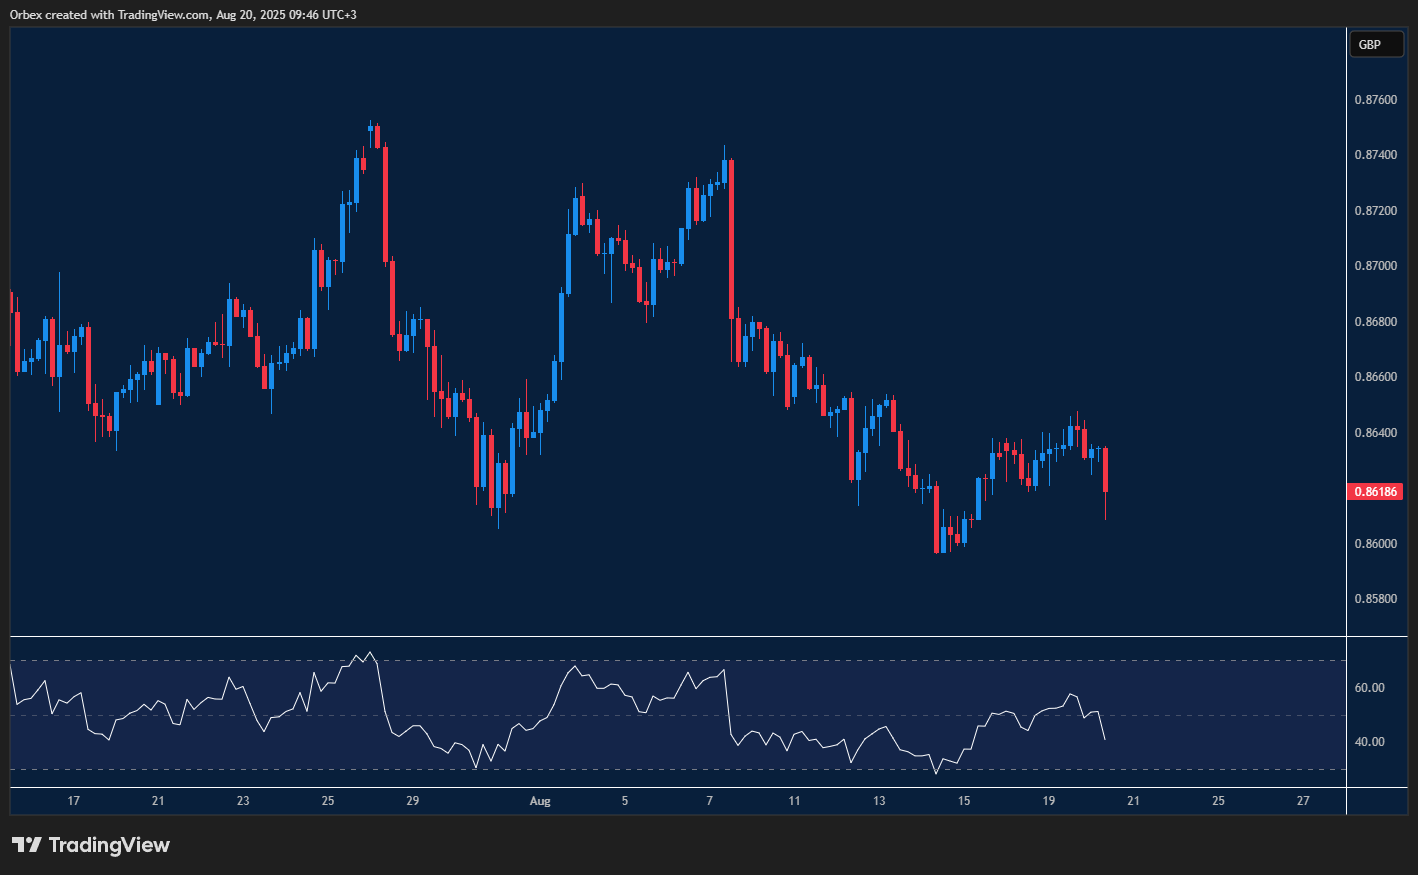Click the 40.00 level in the RSI pane
The height and width of the screenshot is (875, 1418).
click(x=1368, y=741)
